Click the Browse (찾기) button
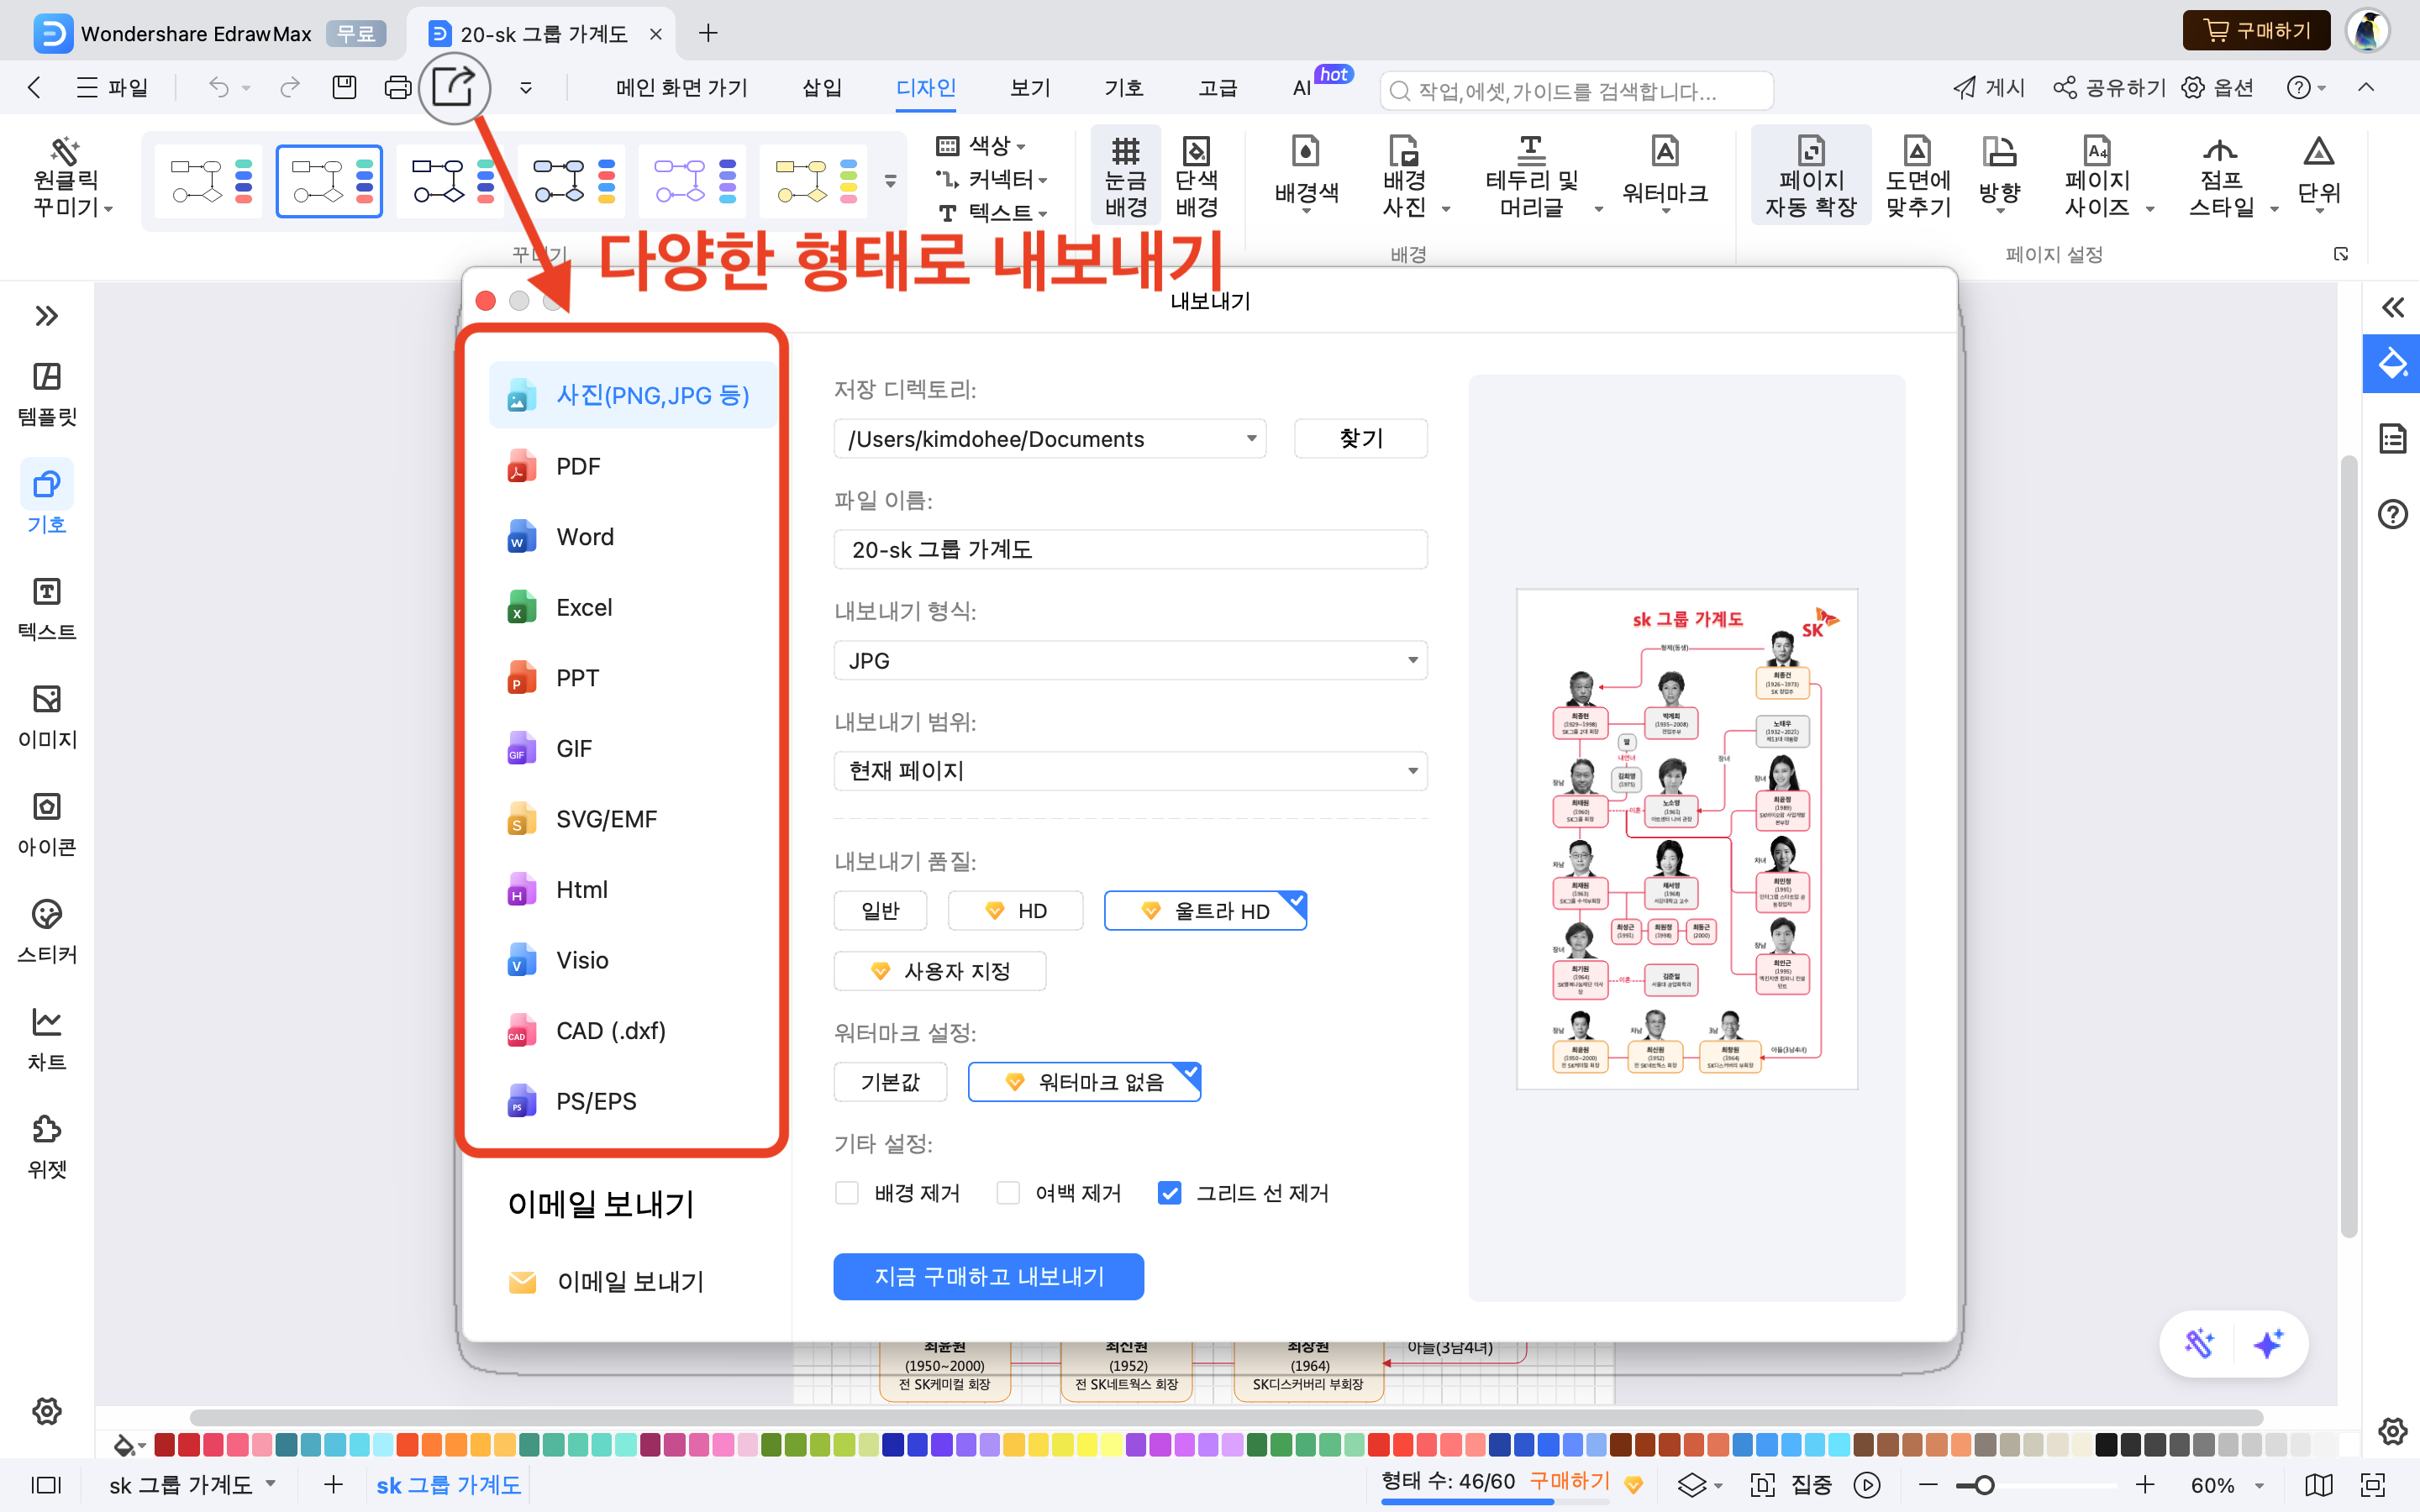The width and height of the screenshot is (2420, 1512). (x=1360, y=439)
